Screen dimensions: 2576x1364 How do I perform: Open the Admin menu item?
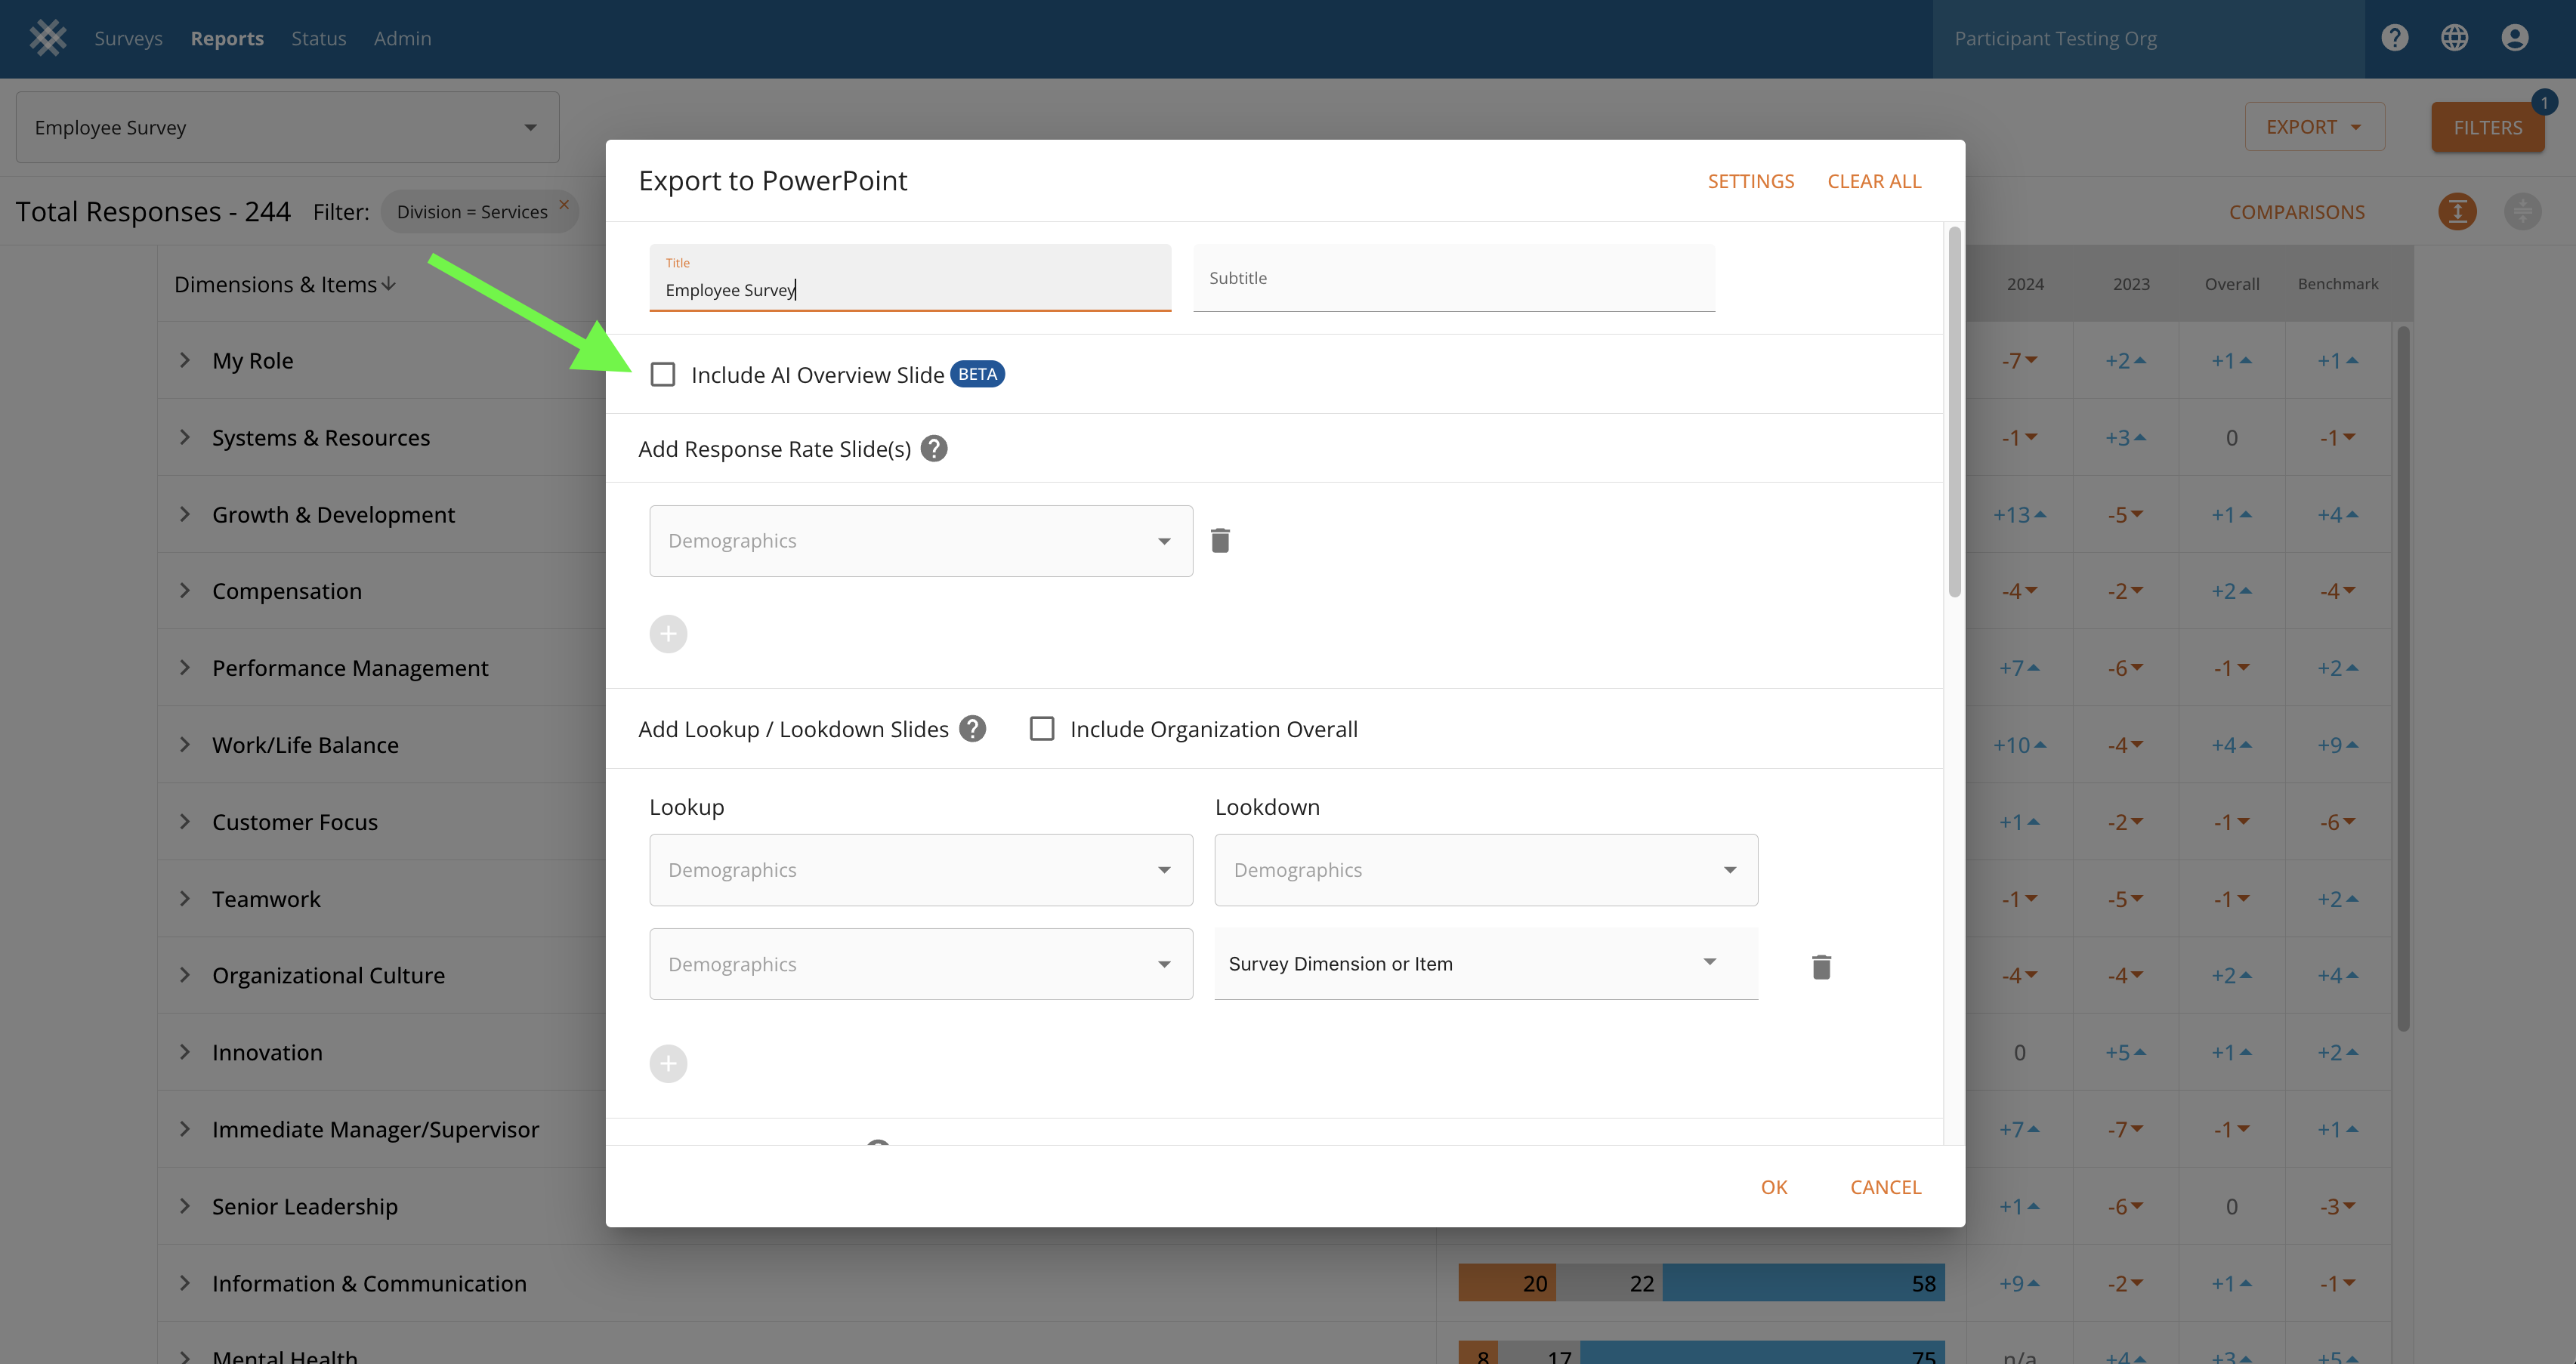[402, 38]
